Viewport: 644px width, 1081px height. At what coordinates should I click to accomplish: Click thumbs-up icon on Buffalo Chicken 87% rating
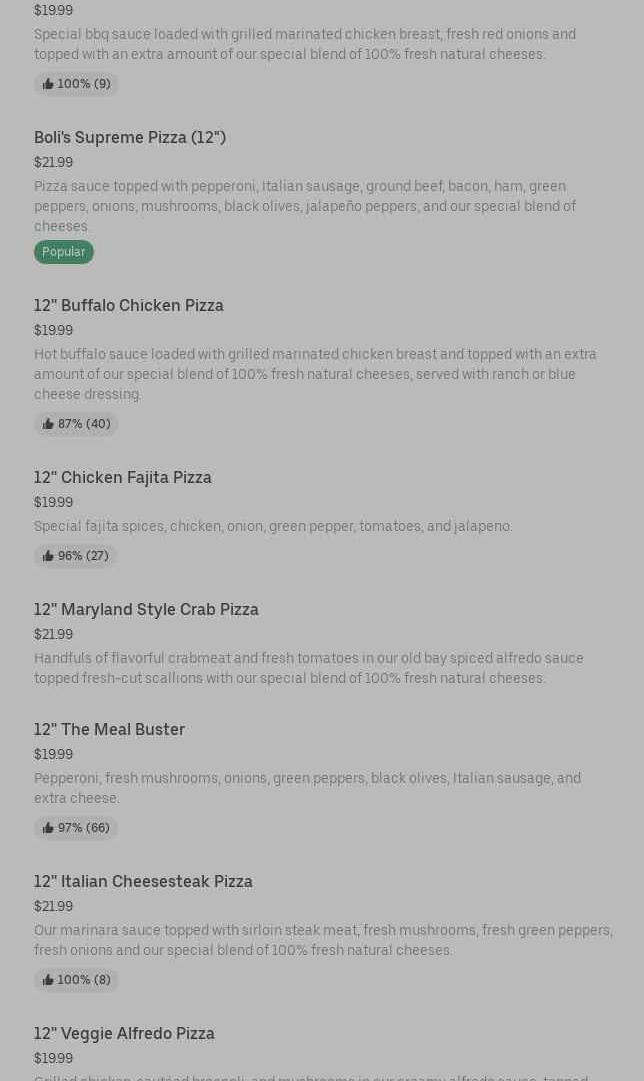coord(48,425)
